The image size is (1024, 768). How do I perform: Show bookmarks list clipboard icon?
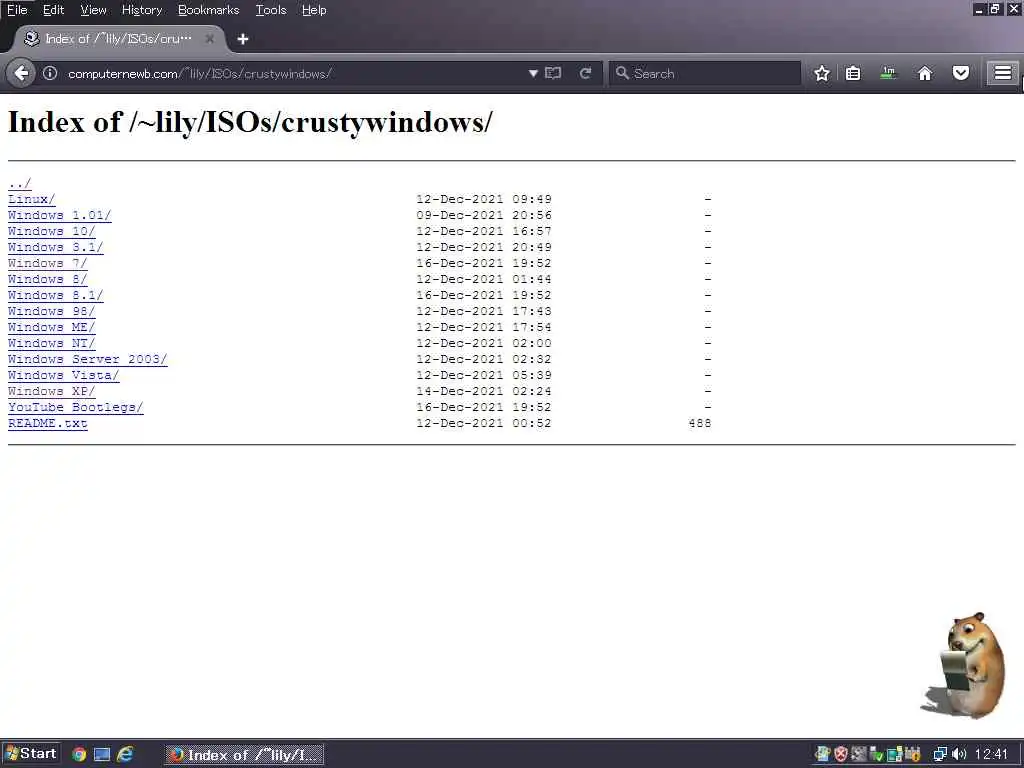[853, 73]
